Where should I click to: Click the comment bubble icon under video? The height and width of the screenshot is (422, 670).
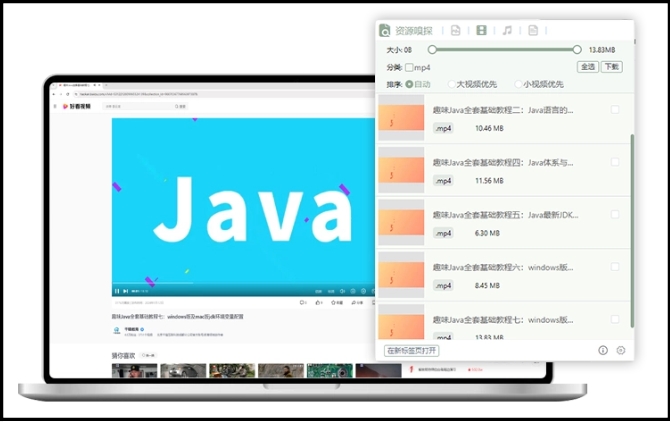click(x=303, y=302)
